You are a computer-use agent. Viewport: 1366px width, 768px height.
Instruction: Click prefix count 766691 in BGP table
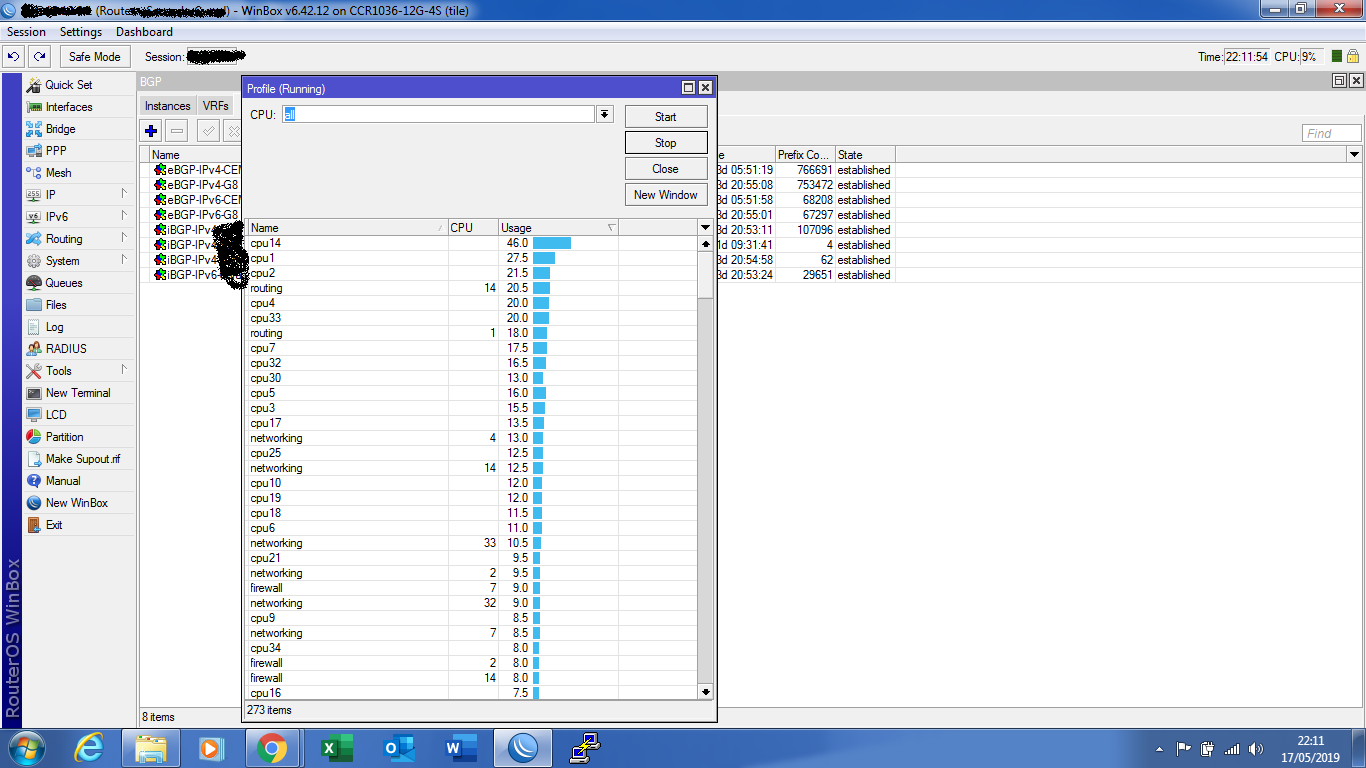coord(815,170)
